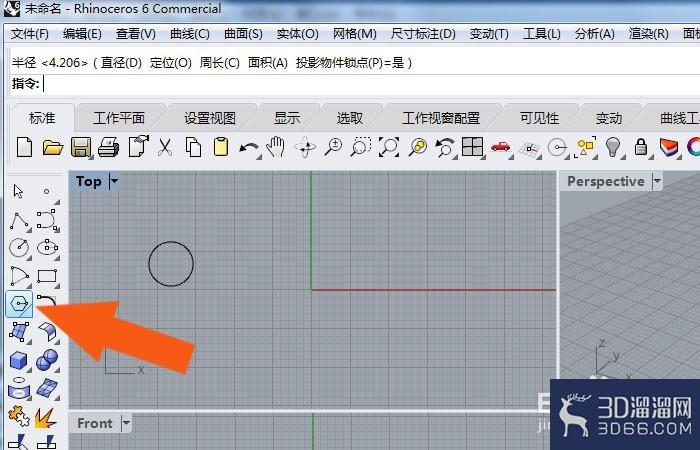This screenshot has height=450, width=700.
Task: Click the padlock lock icon
Action: [x=641, y=146]
